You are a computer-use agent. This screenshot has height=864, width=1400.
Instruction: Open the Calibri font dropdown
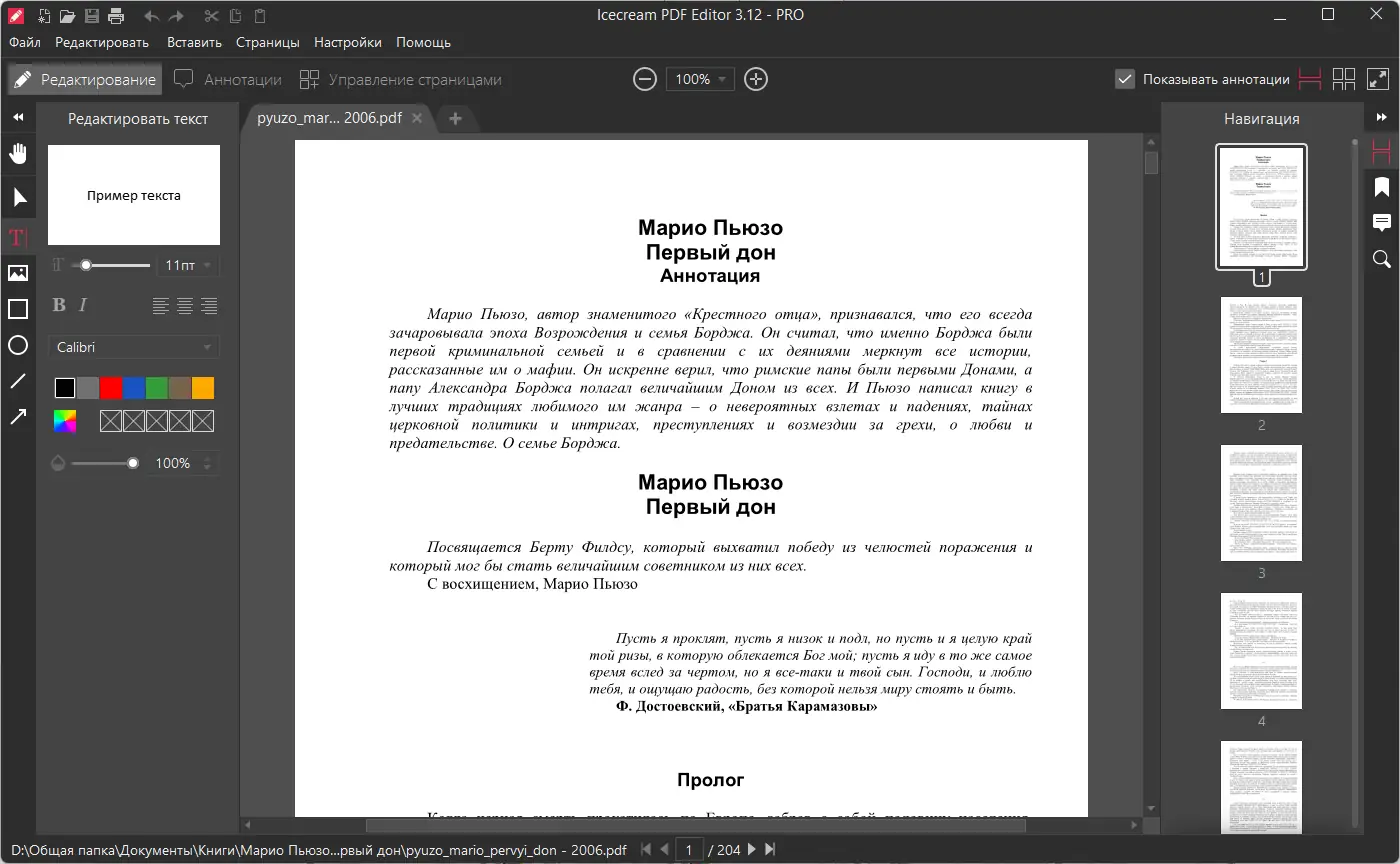click(134, 347)
